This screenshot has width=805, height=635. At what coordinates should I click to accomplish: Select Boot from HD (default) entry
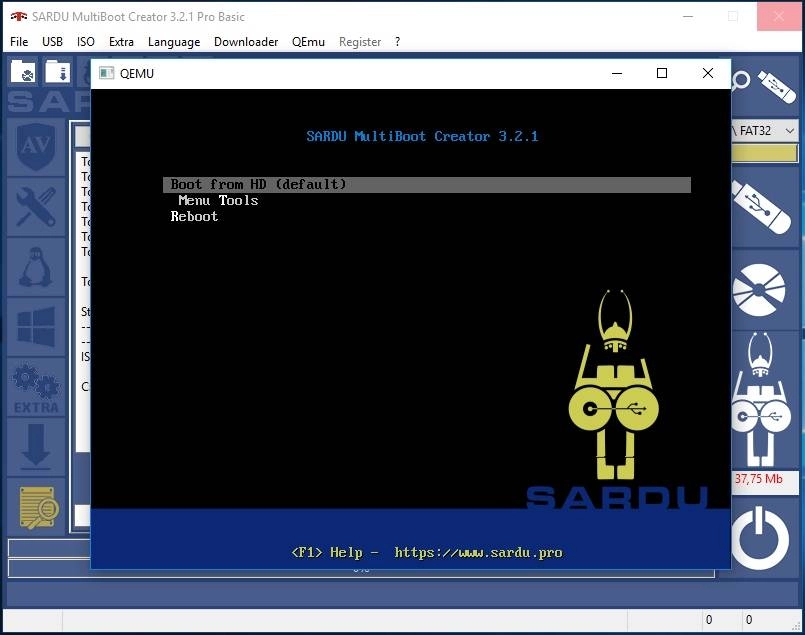(427, 184)
